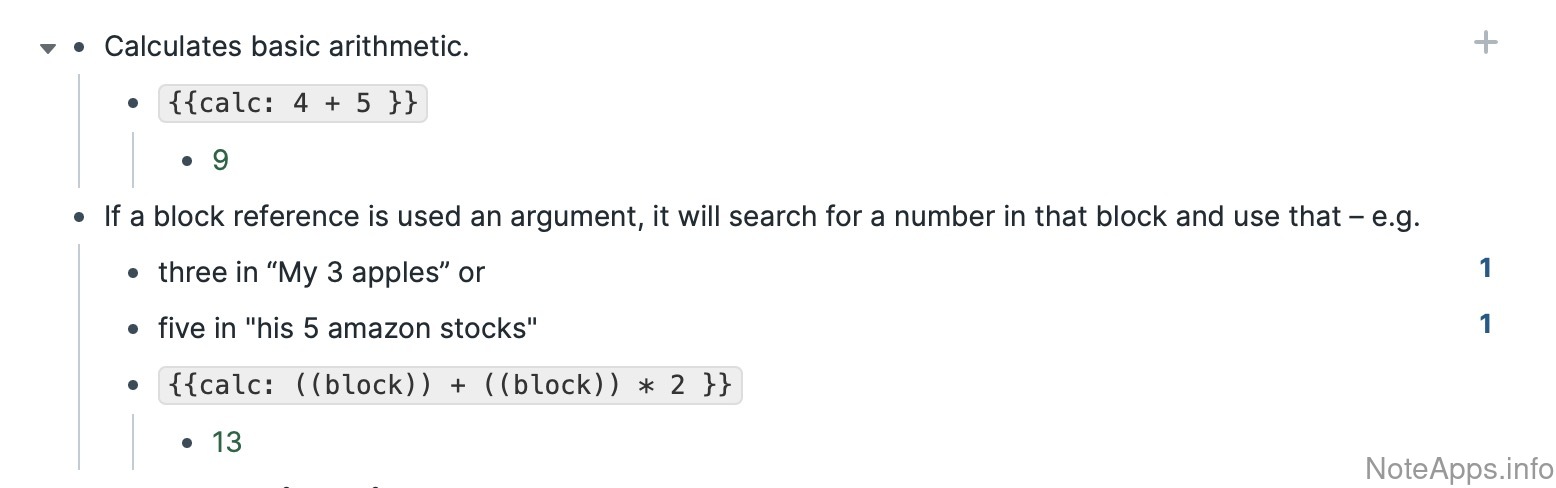Click the calculated result 13
The width and height of the screenshot is (1556, 488).
(x=227, y=442)
